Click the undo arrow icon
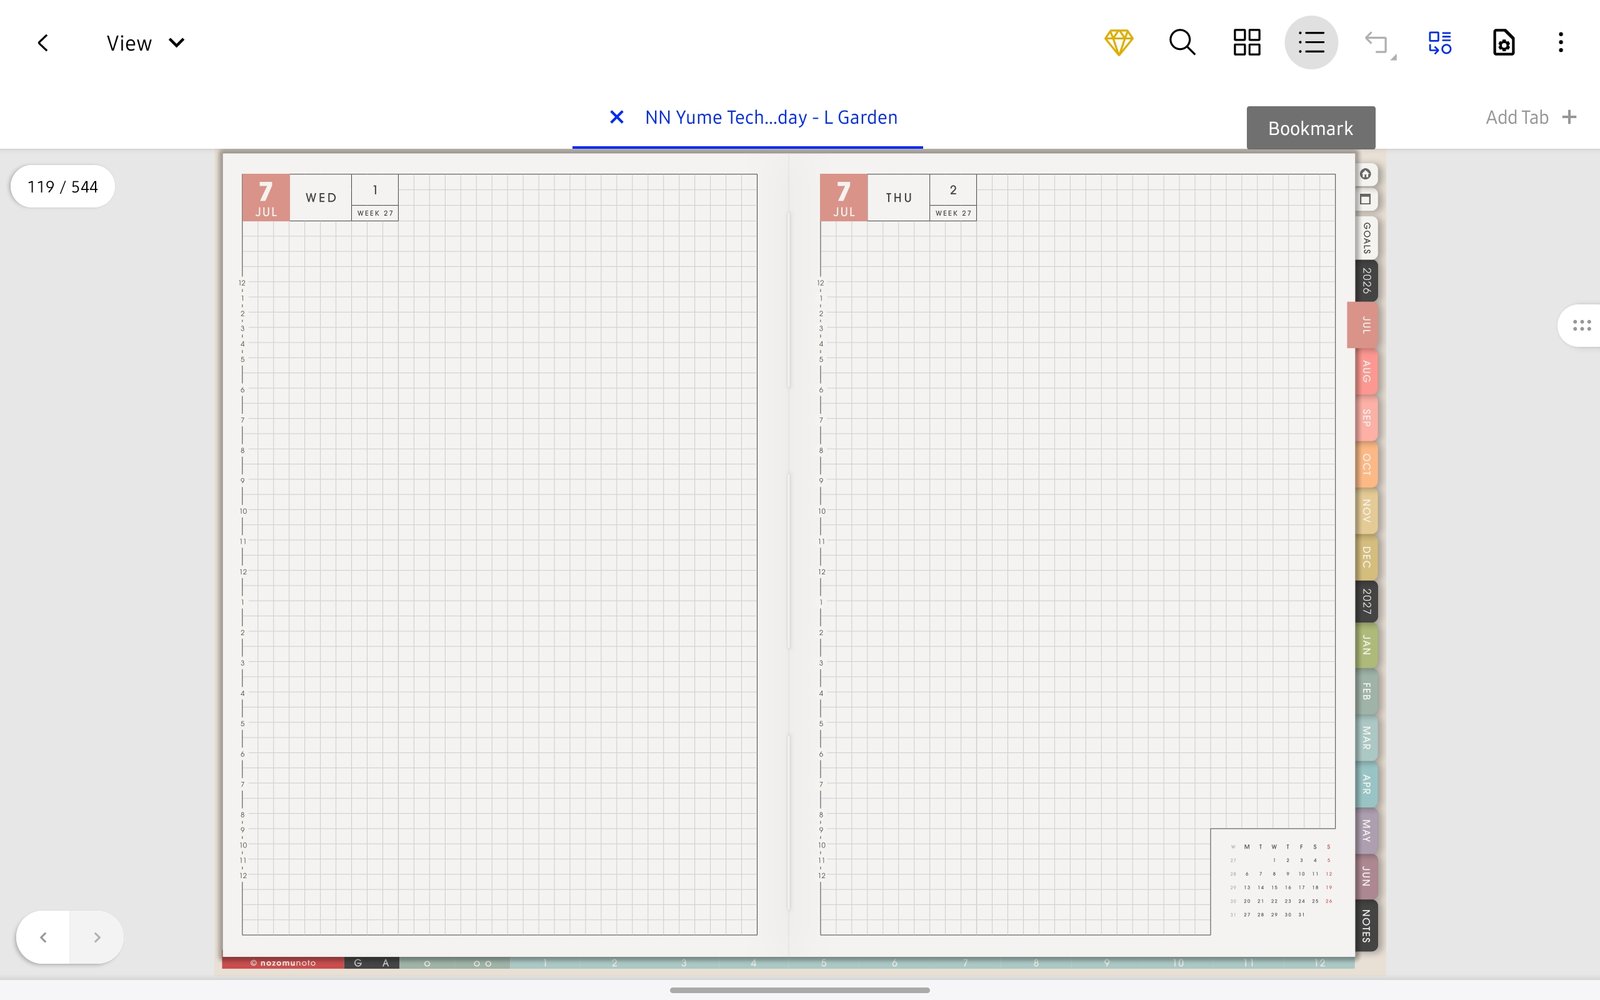Image resolution: width=1600 pixels, height=1000 pixels. click(x=1377, y=42)
